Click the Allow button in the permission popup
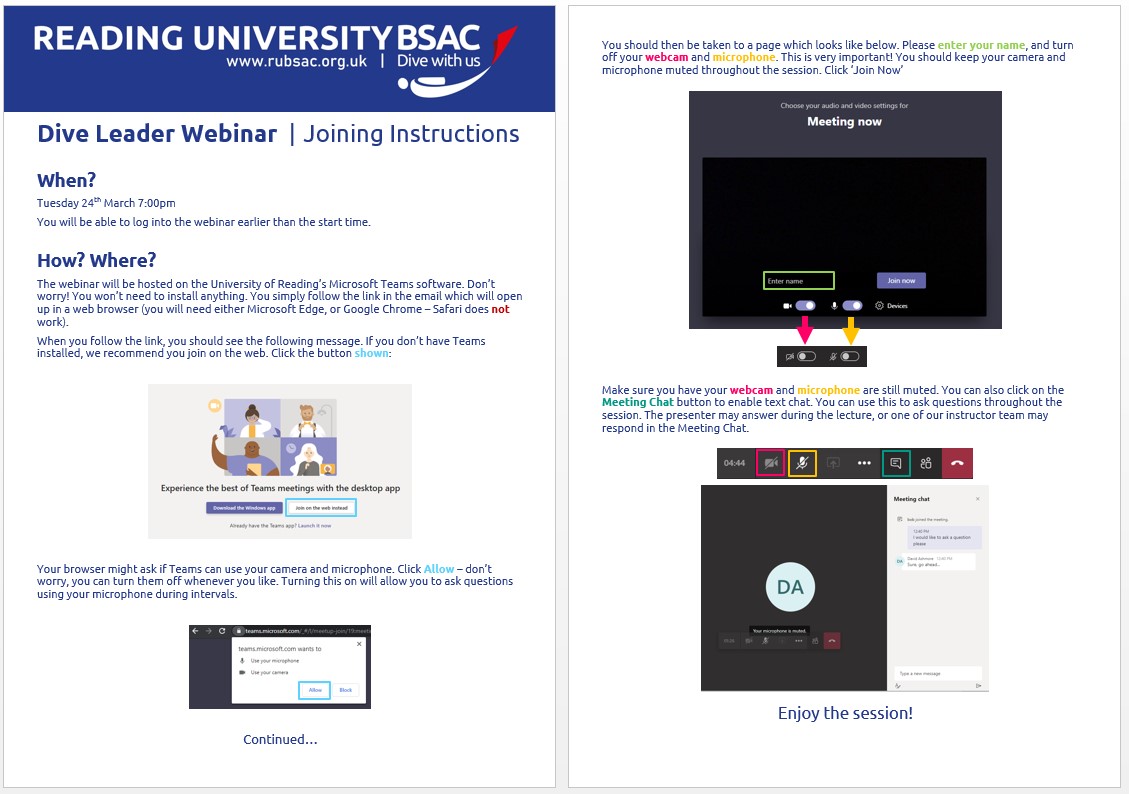This screenshot has height=794, width=1129. (x=315, y=690)
